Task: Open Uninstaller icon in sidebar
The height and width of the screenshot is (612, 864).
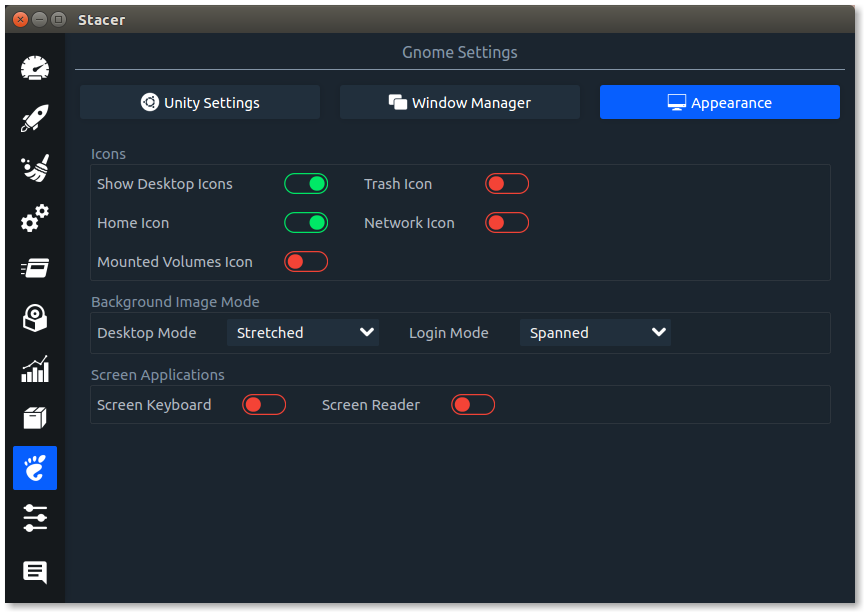Action: click(x=35, y=318)
